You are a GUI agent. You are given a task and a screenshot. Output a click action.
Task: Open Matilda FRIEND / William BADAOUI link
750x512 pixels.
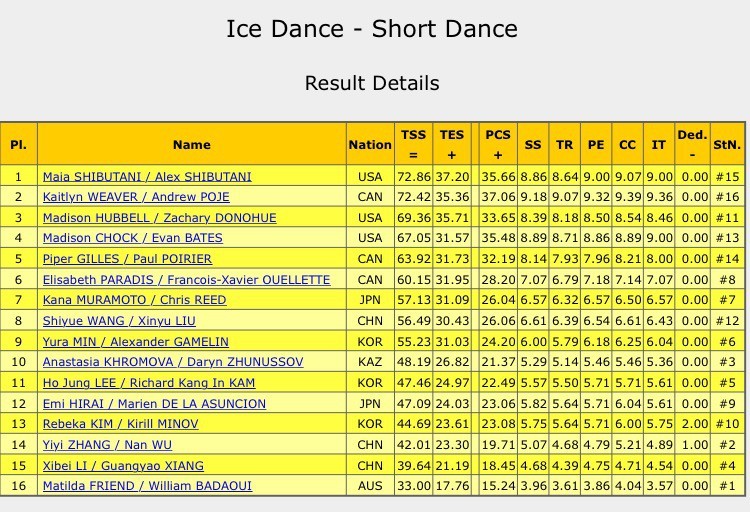[147, 486]
